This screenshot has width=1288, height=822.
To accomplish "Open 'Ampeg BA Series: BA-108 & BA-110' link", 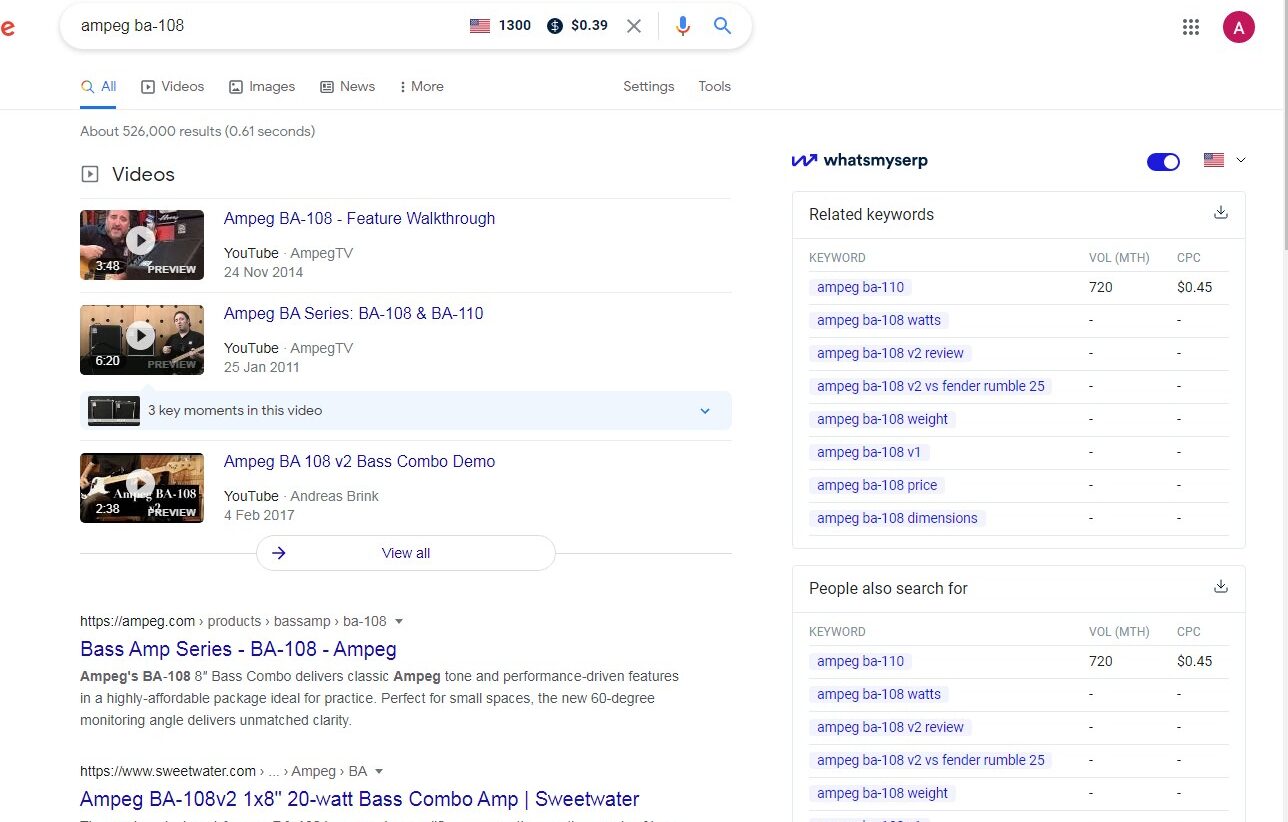I will (353, 313).
